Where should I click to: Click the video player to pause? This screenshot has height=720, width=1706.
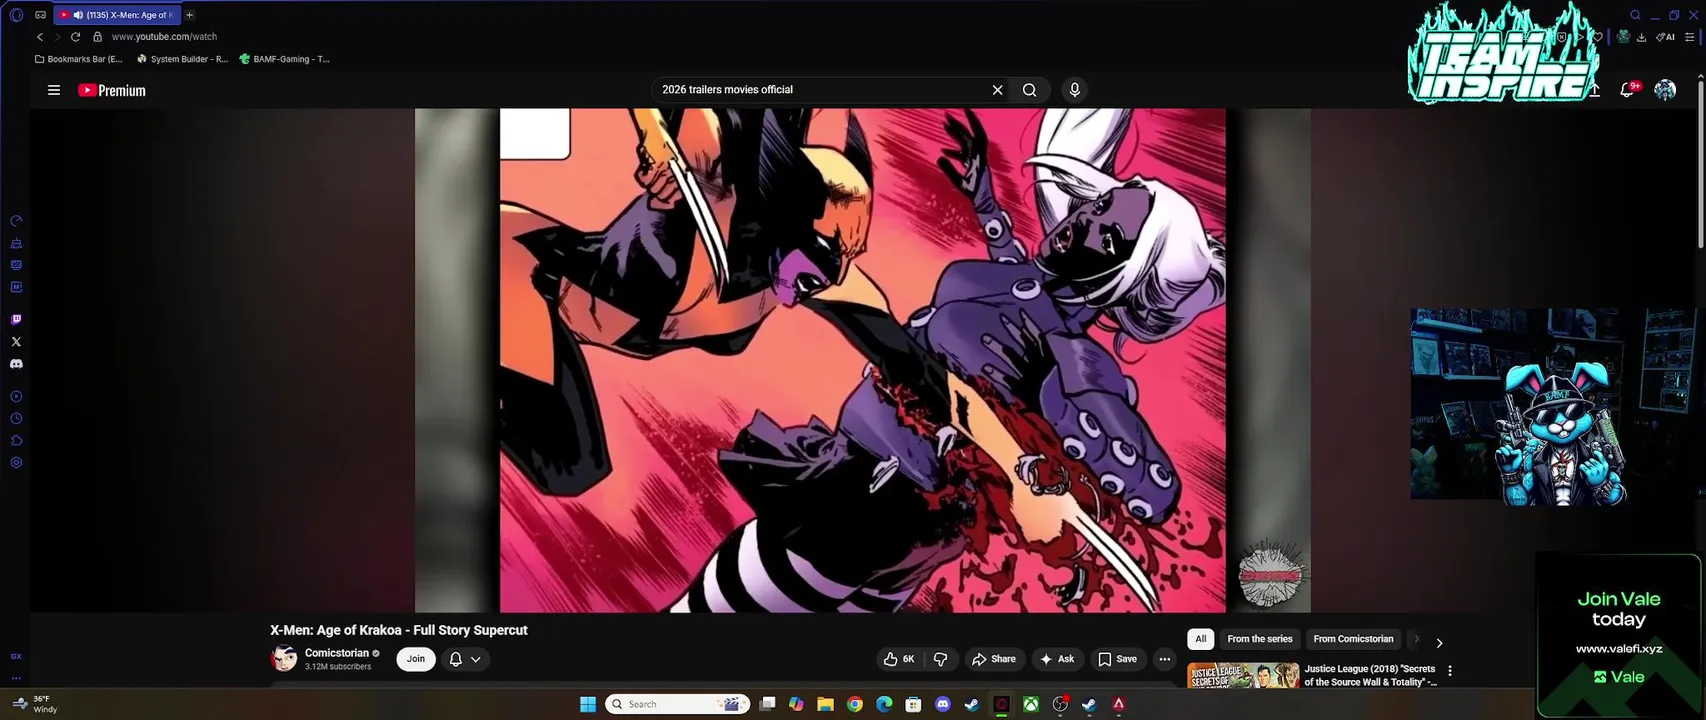point(862,360)
